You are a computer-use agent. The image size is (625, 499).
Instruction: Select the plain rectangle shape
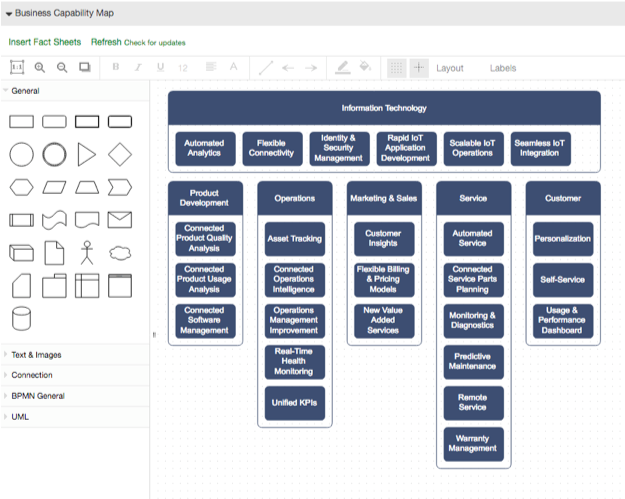click(22, 122)
